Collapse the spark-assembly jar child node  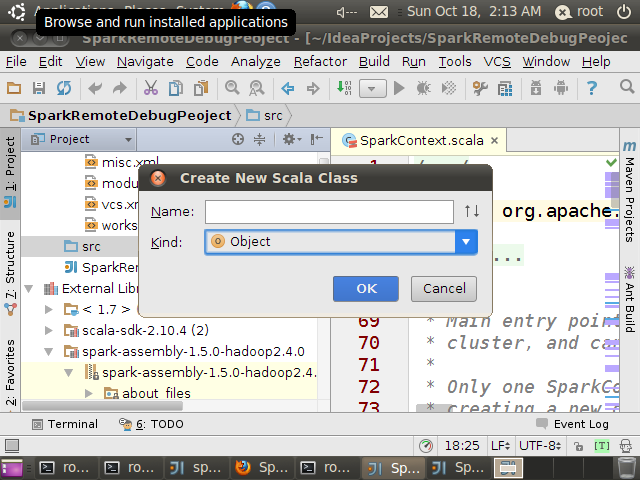(69, 372)
